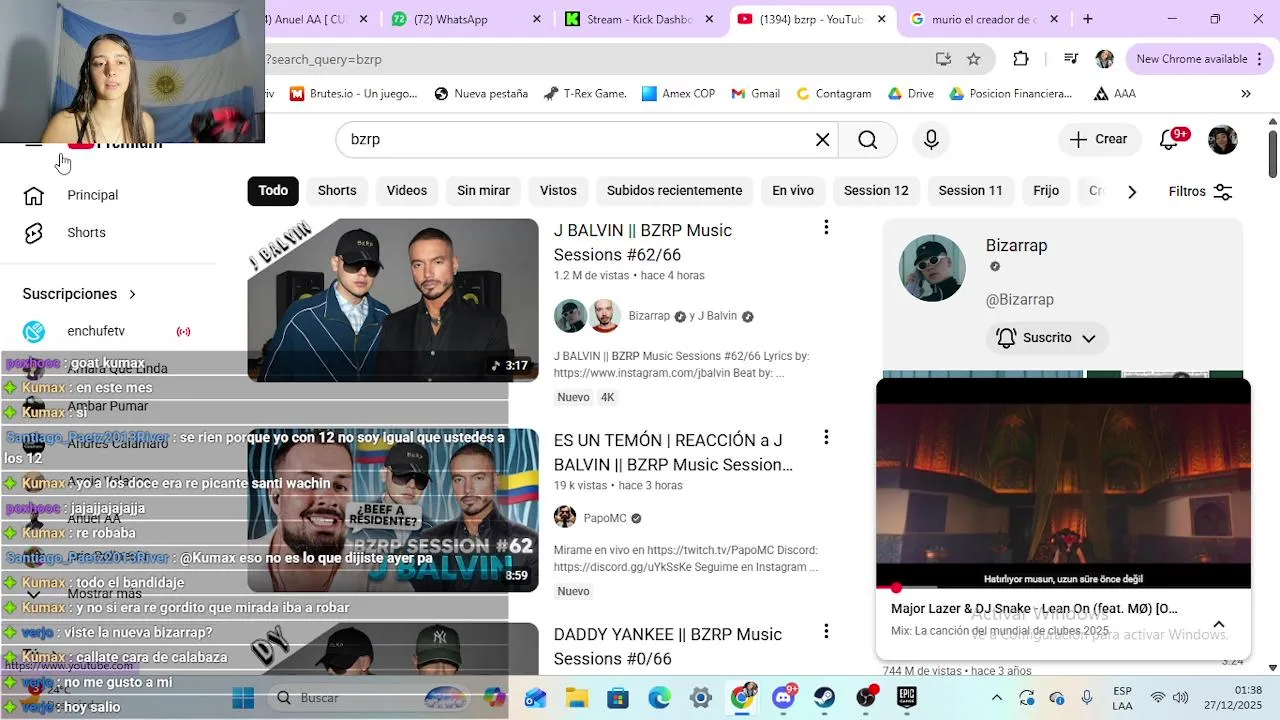Viewport: 1280px width, 720px height.
Task: Open Steam from the taskbar
Action: [825, 697]
